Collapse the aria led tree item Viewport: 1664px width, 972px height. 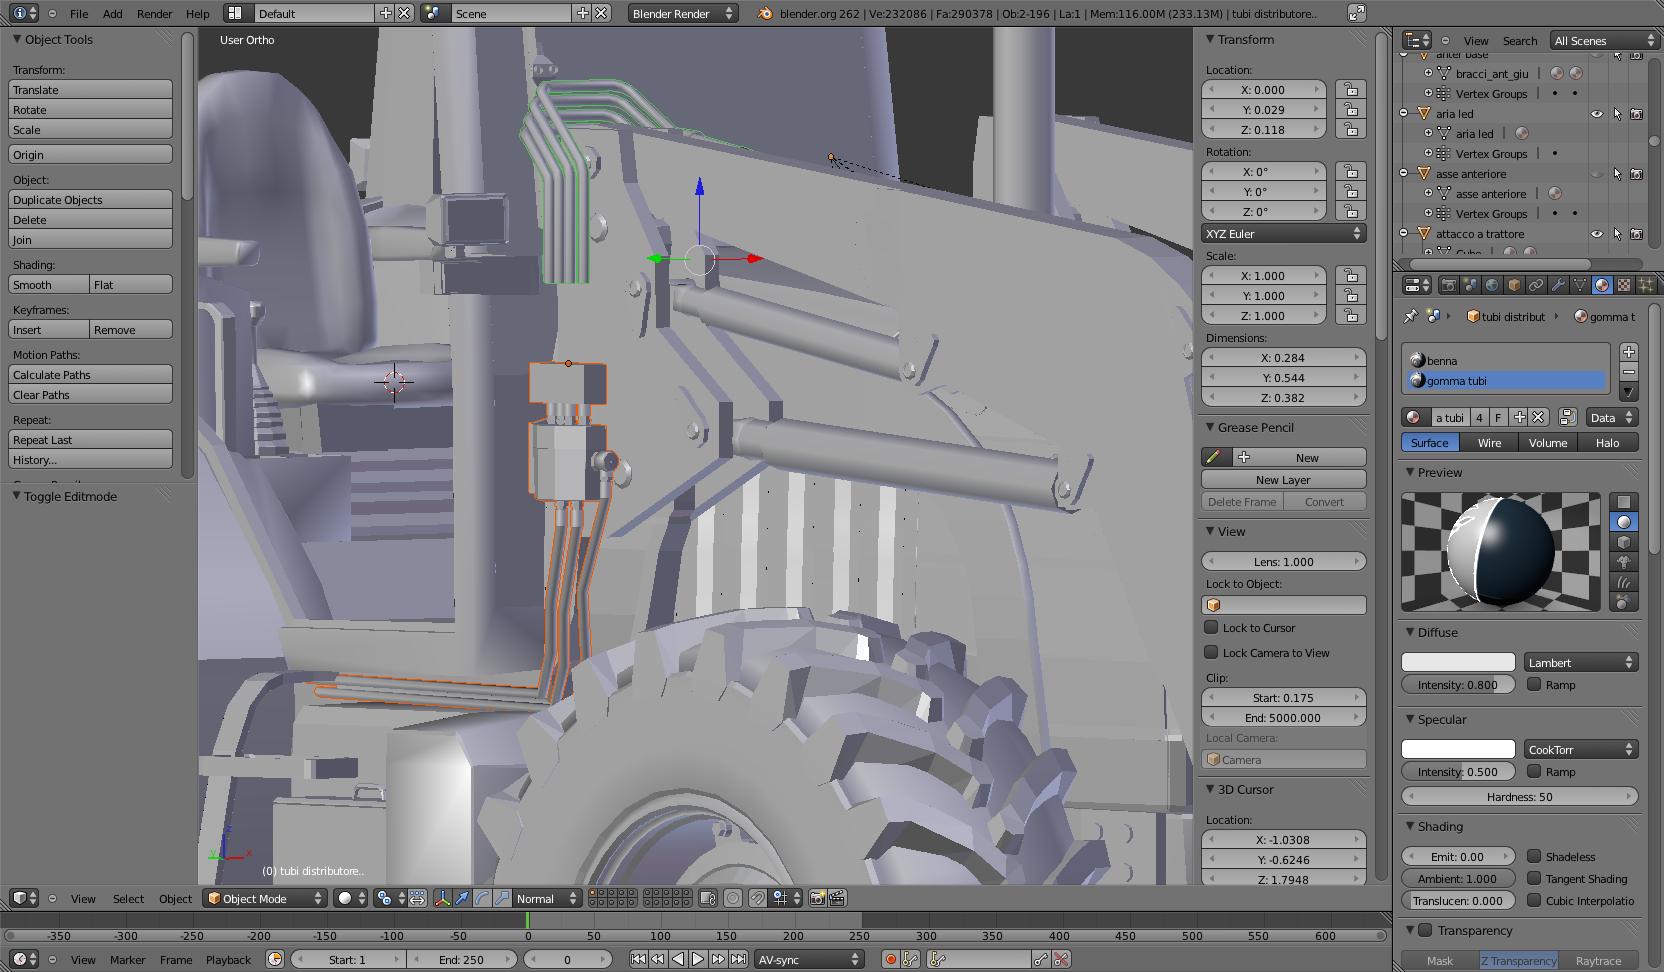coord(1404,114)
